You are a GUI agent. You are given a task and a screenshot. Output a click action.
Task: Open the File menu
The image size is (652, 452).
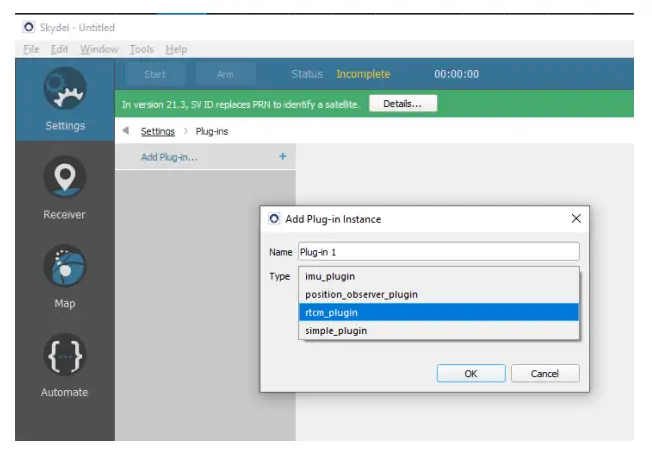click(x=31, y=49)
